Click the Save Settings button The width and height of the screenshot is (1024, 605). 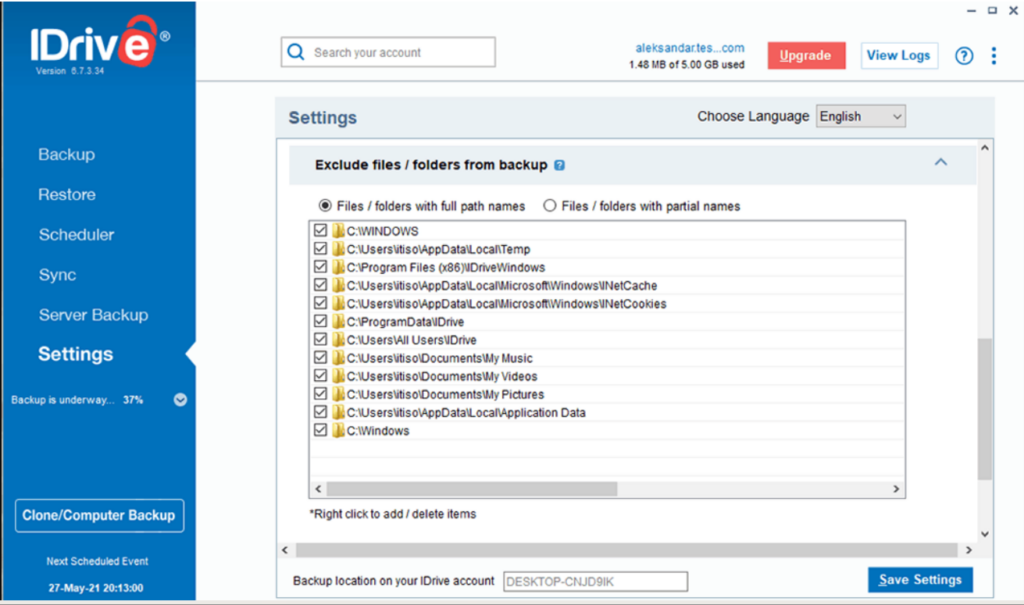pos(919,579)
